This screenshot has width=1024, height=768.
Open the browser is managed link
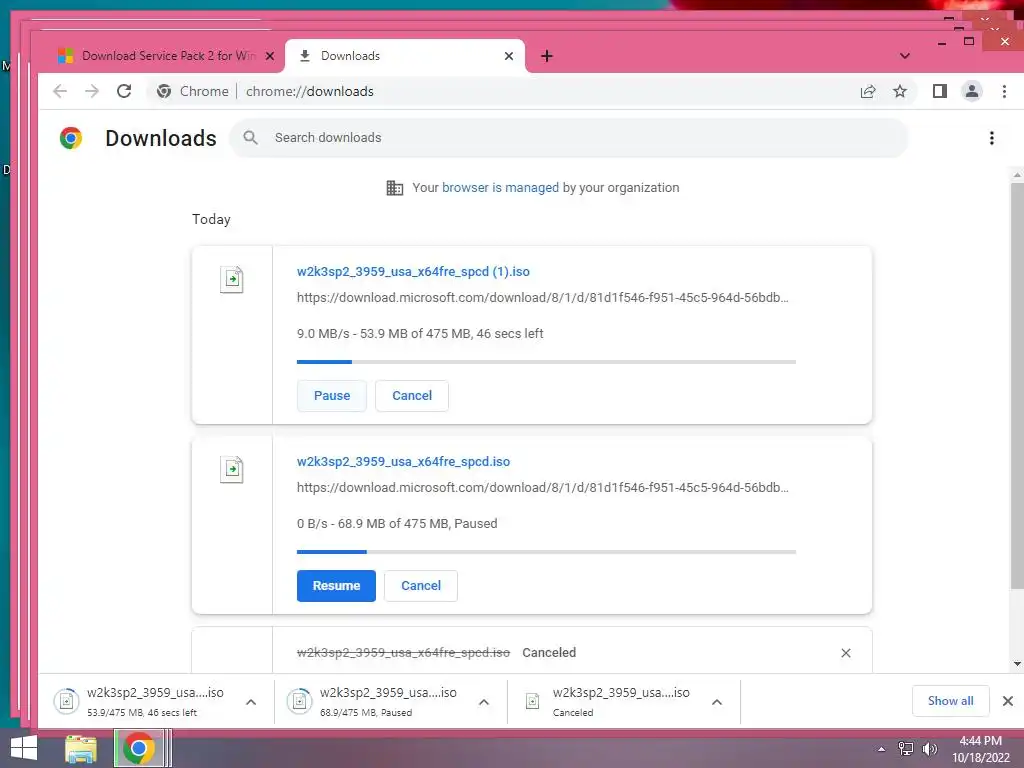500,188
